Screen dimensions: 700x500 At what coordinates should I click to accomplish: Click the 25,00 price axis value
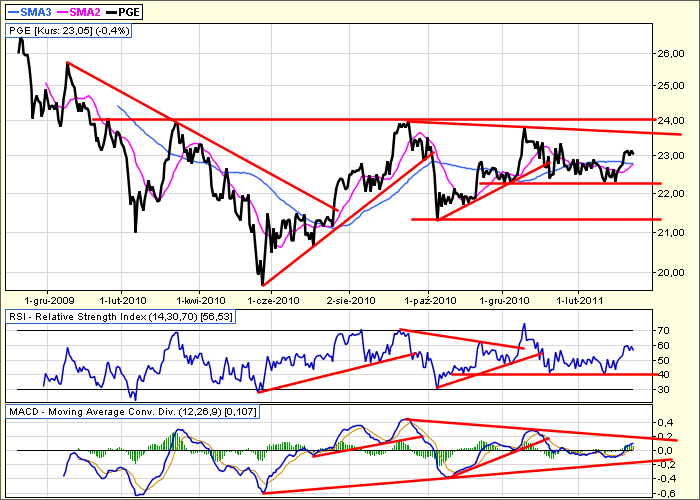tap(671, 85)
